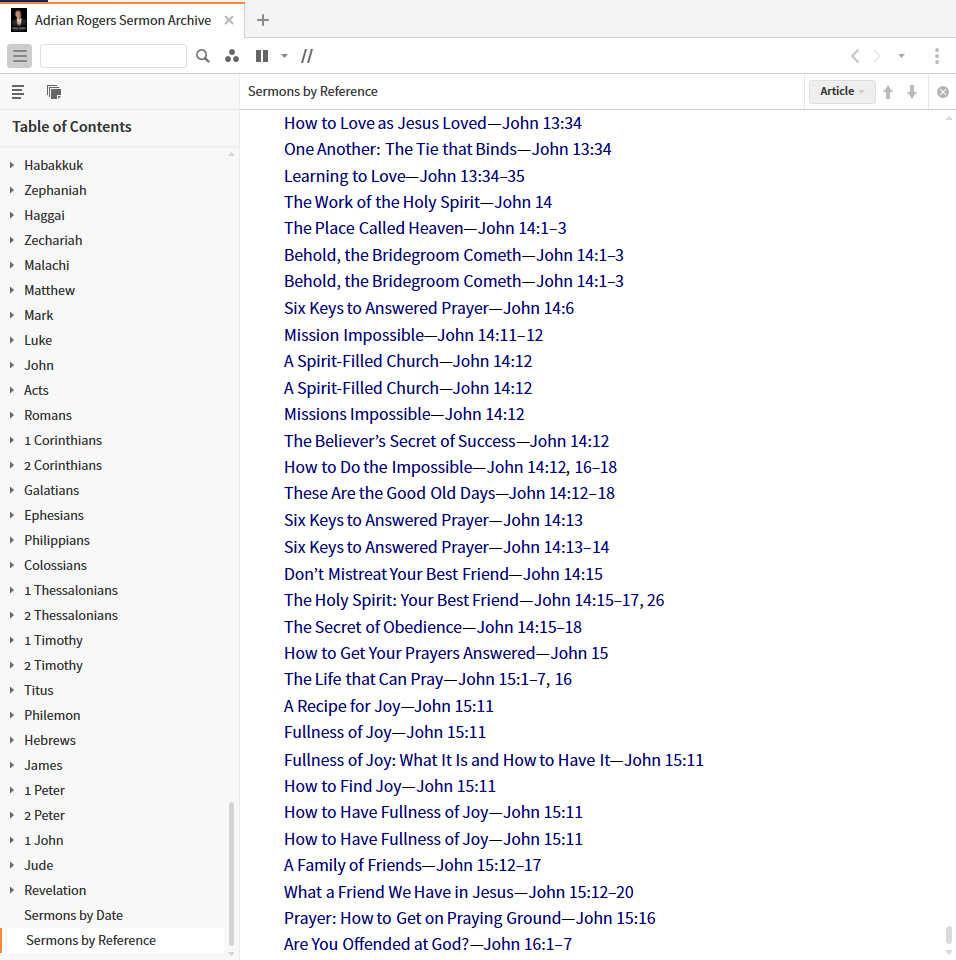956x960 pixels.
Task: Open What a Friend We Have in Jesus
Action: pyautogui.click(x=459, y=892)
